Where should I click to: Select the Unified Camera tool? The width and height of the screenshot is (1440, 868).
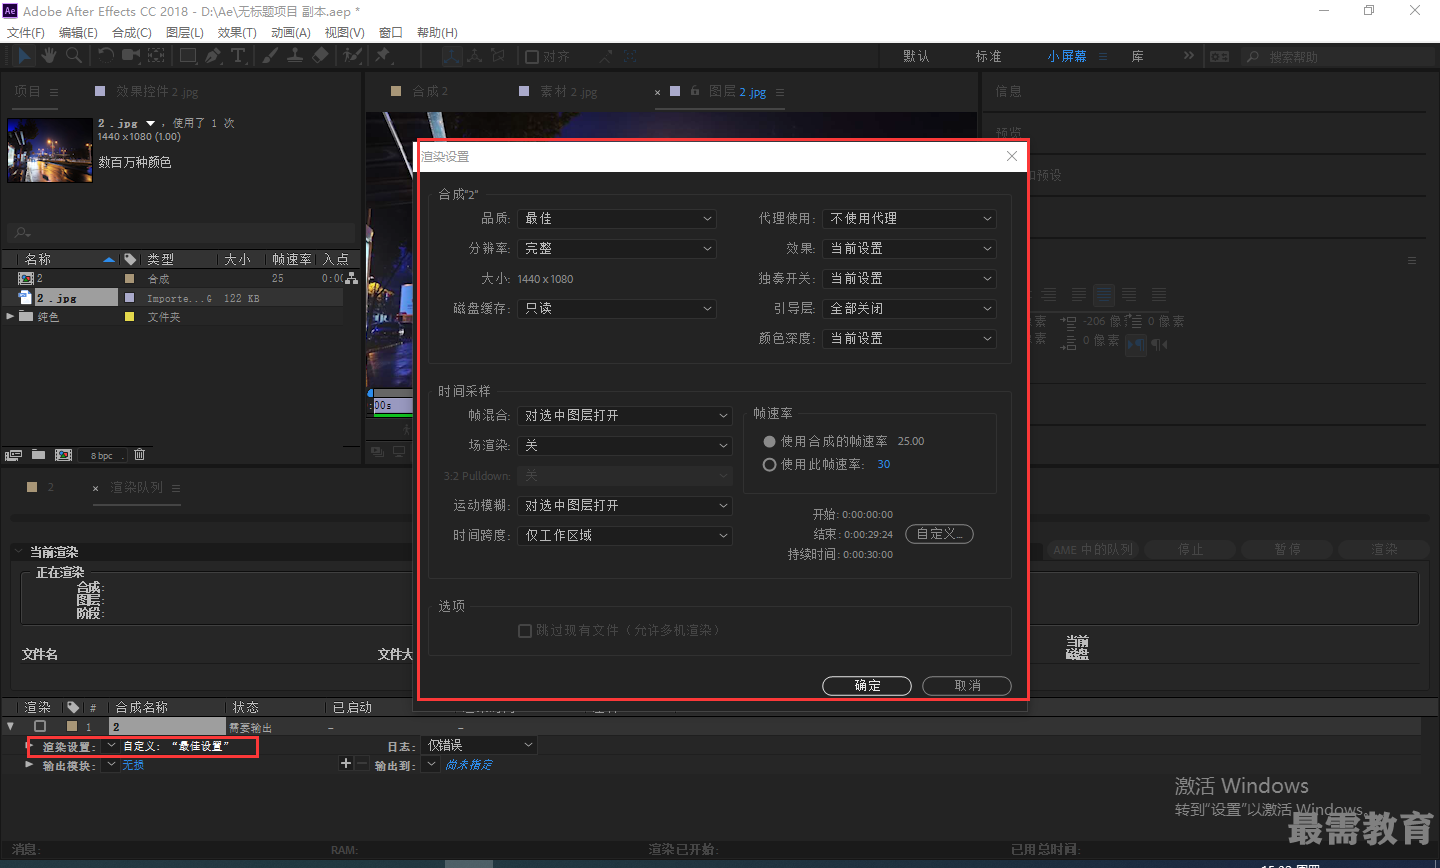tap(132, 56)
